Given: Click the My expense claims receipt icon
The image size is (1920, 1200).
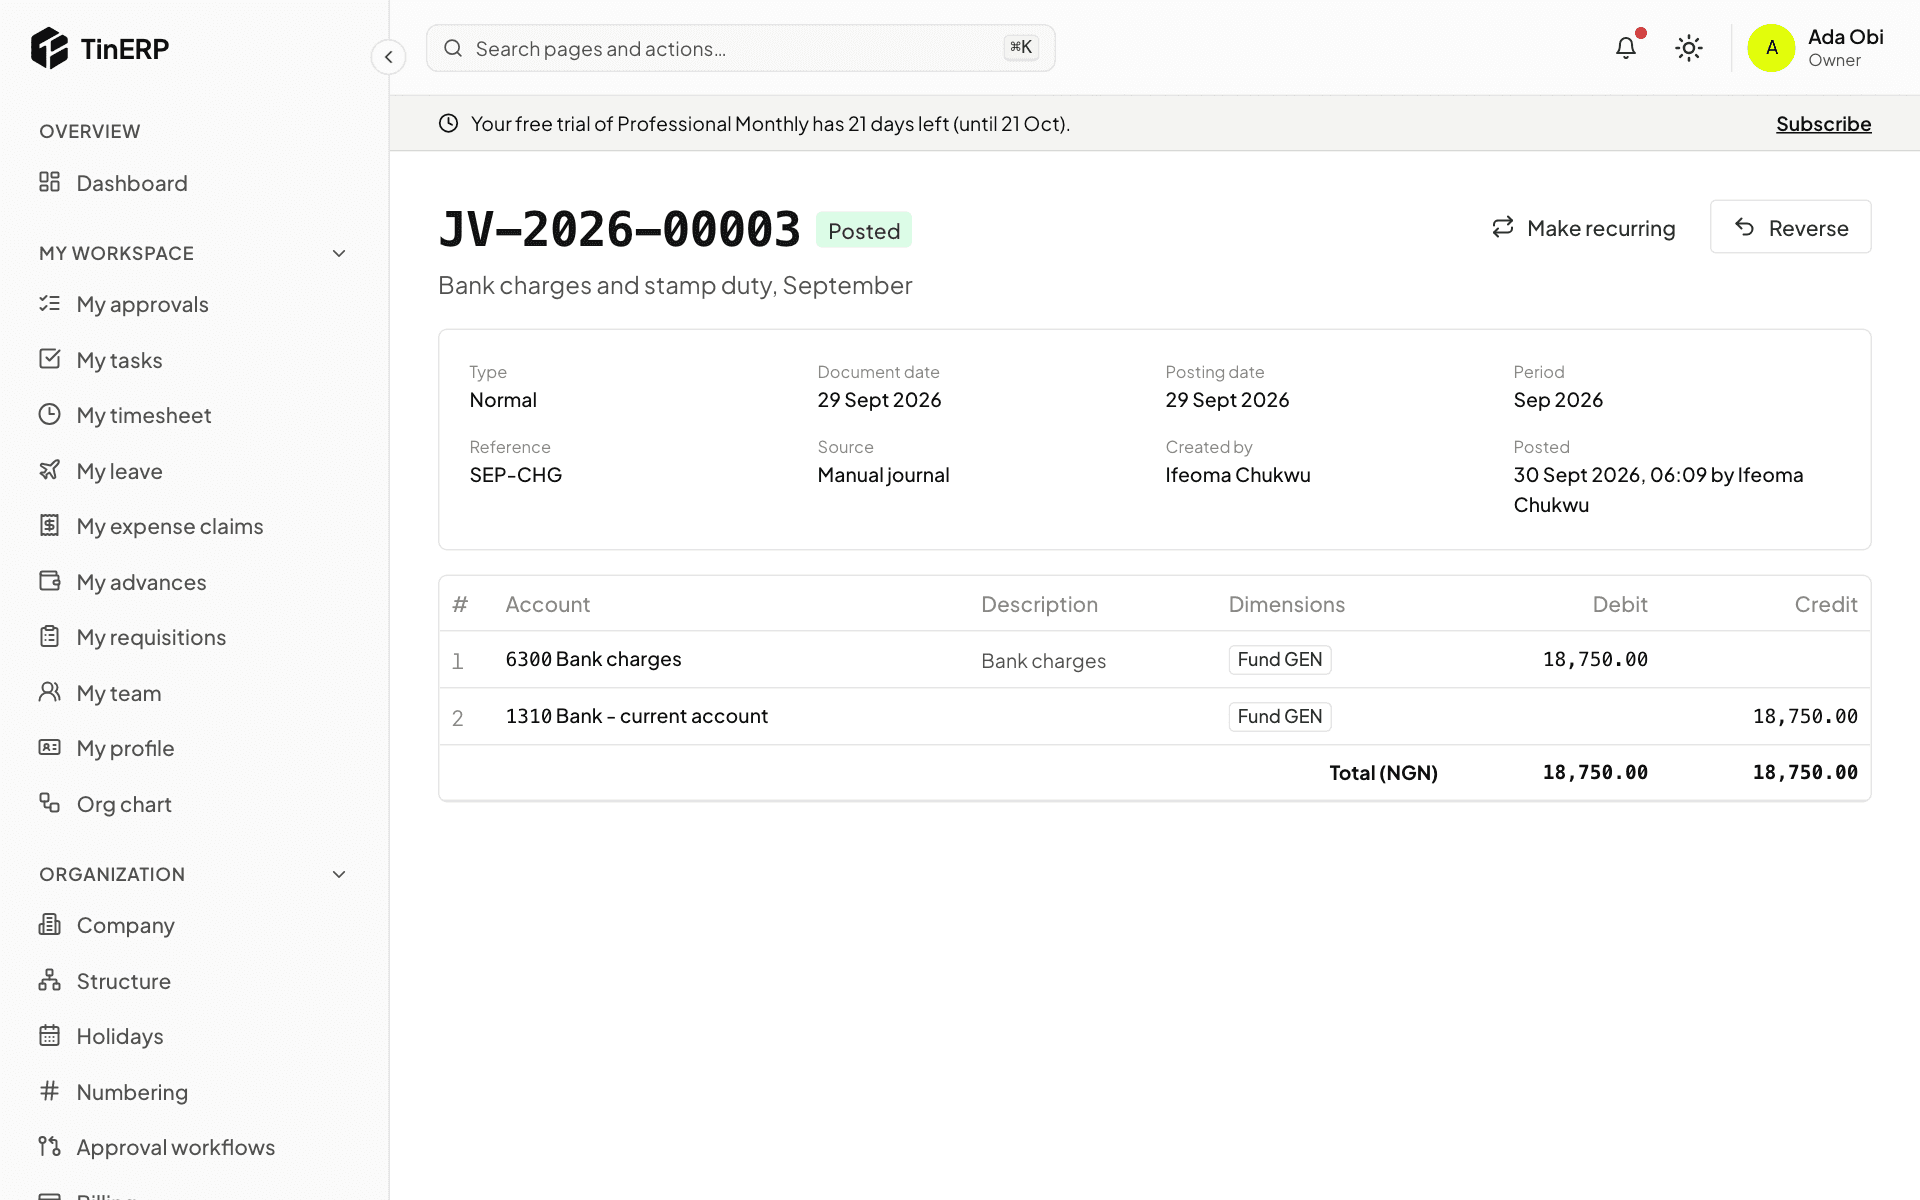Looking at the screenshot, I should [49, 525].
